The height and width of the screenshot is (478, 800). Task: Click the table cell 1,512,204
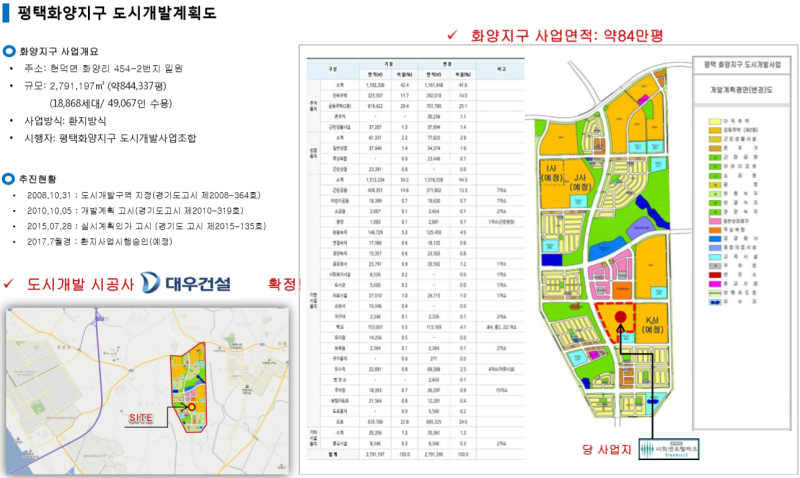[375, 180]
